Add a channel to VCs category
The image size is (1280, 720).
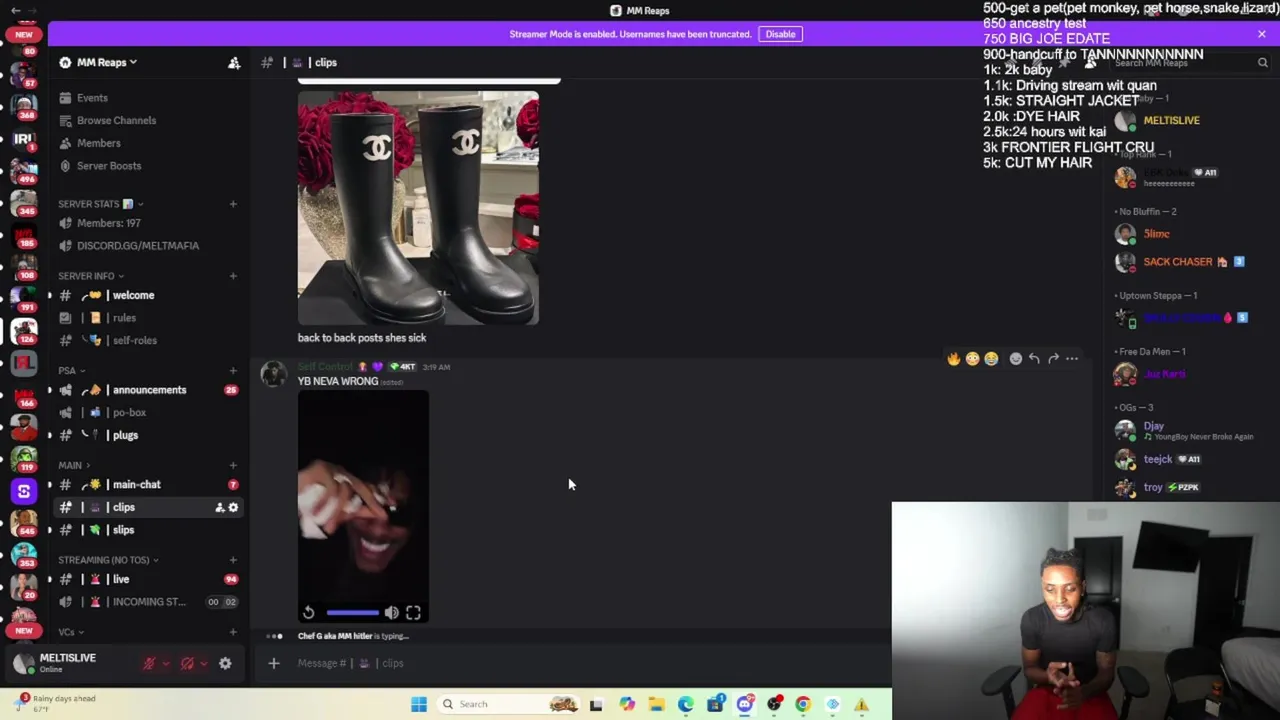click(233, 632)
